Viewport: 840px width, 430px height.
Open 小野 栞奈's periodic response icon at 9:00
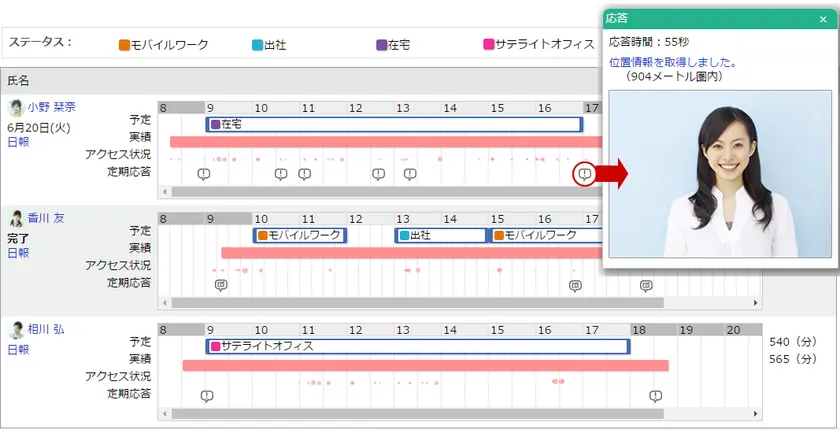coord(204,174)
